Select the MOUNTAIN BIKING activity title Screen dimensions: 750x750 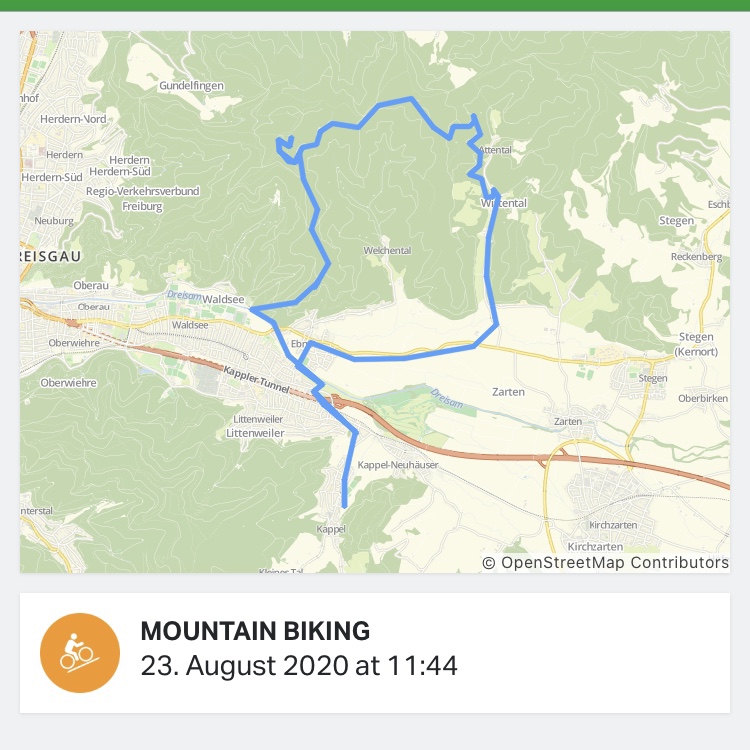point(256,631)
